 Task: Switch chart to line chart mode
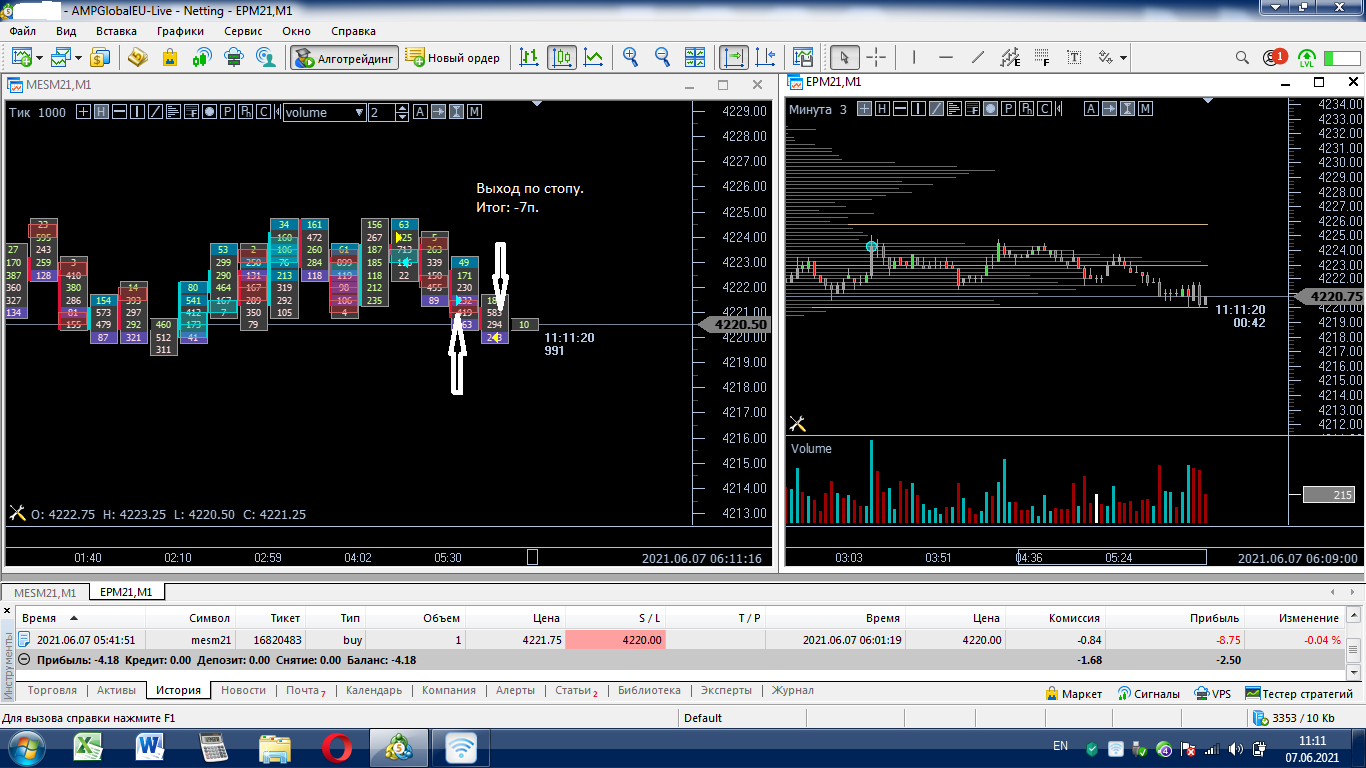click(594, 57)
